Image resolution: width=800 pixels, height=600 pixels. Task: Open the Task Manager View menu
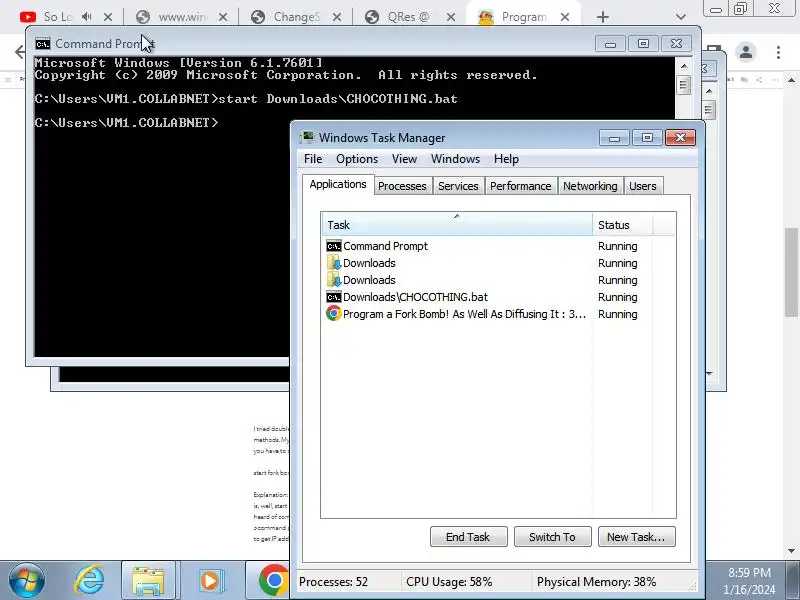404,159
